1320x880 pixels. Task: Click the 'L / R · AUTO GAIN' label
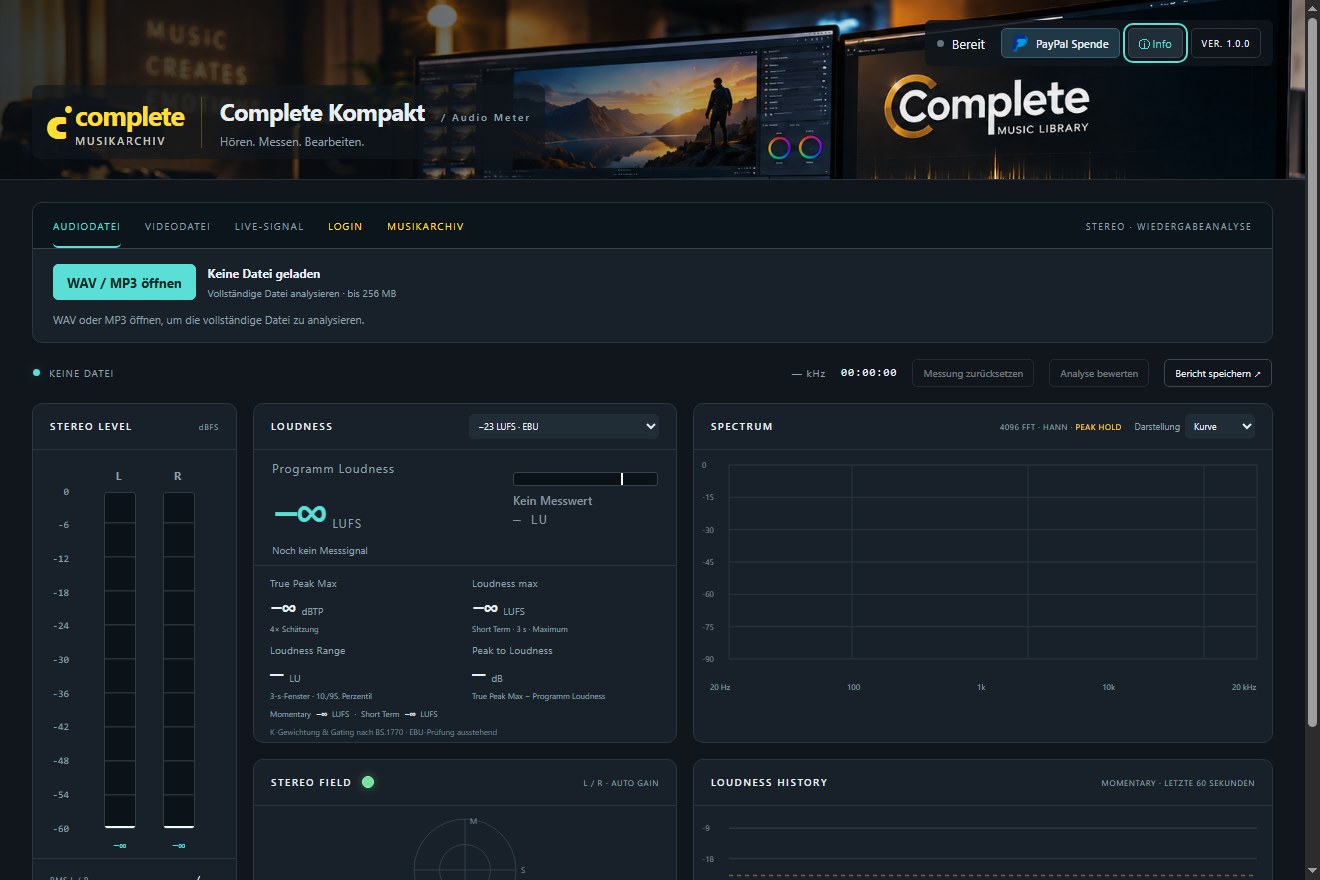coord(621,783)
